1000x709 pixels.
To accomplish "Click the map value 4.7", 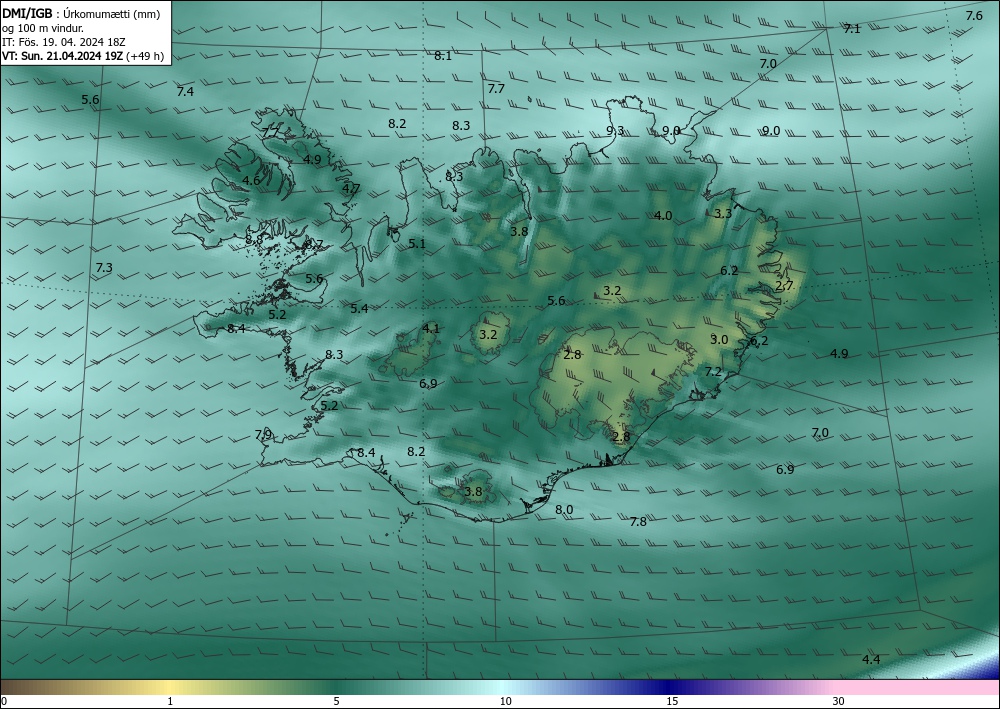I will coord(351,189).
